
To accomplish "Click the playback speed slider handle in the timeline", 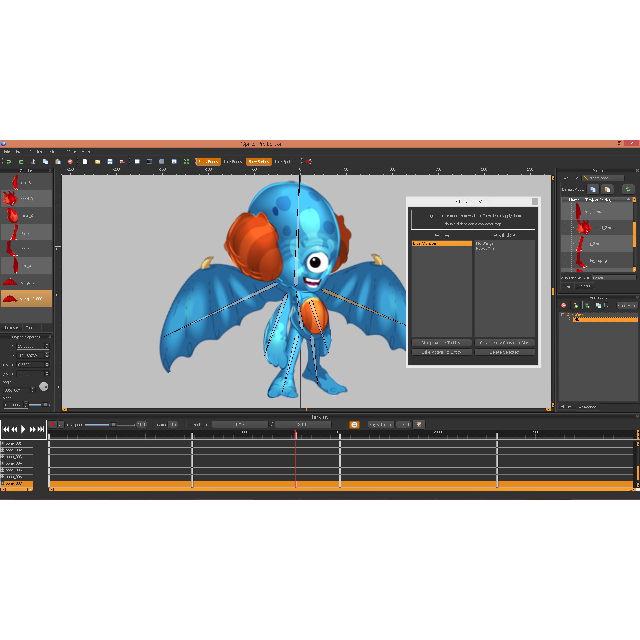I will pyautogui.click(x=111, y=425).
